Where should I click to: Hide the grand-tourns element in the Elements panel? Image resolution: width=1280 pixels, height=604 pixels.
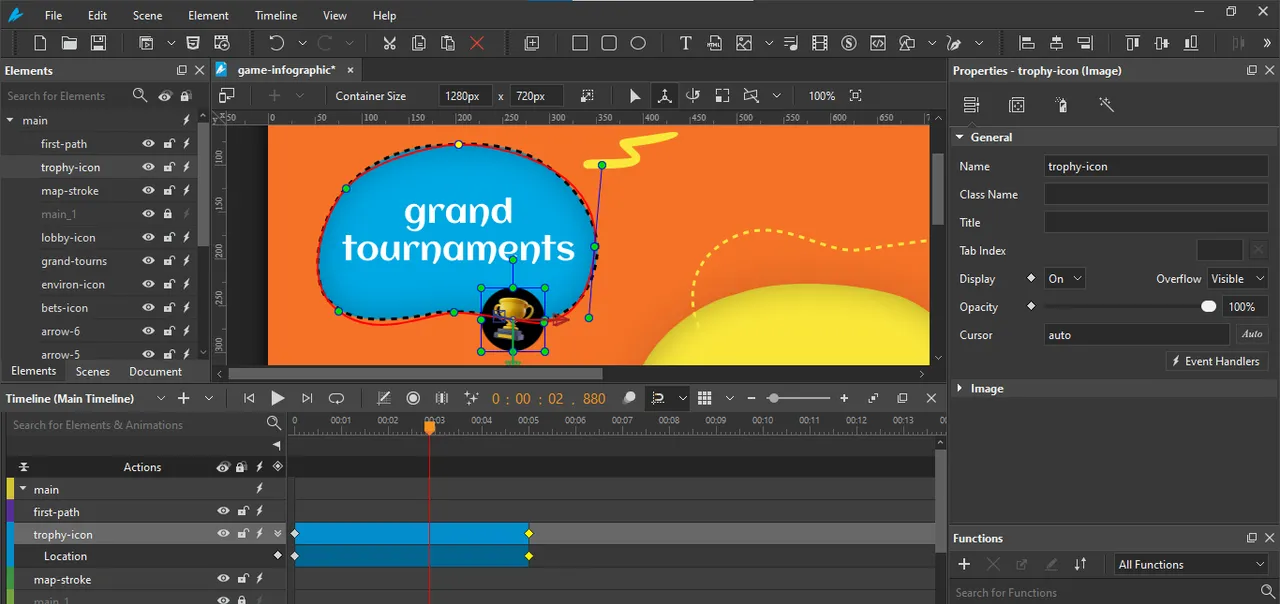148,261
